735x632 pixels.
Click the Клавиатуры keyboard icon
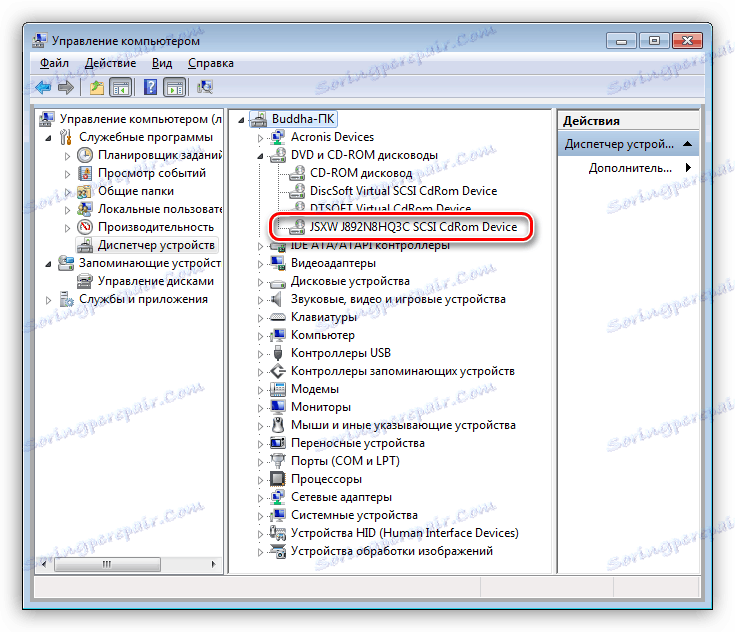(x=278, y=317)
